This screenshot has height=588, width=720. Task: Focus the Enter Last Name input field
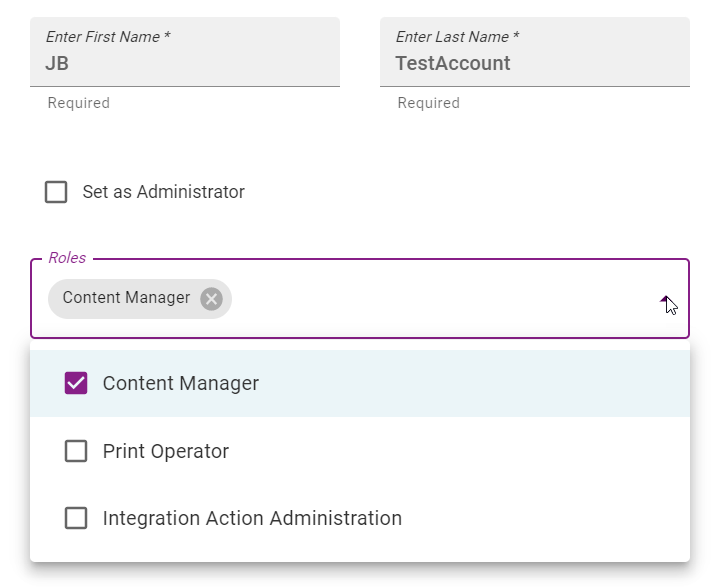(x=535, y=52)
